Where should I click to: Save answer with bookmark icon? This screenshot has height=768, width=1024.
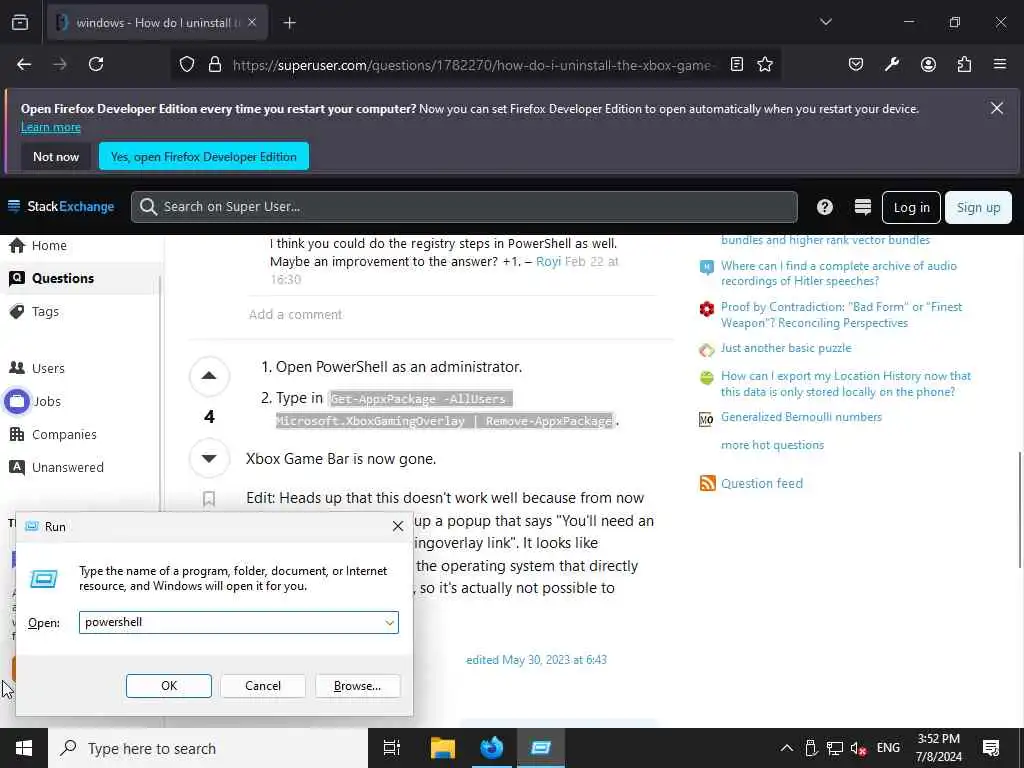click(x=209, y=500)
